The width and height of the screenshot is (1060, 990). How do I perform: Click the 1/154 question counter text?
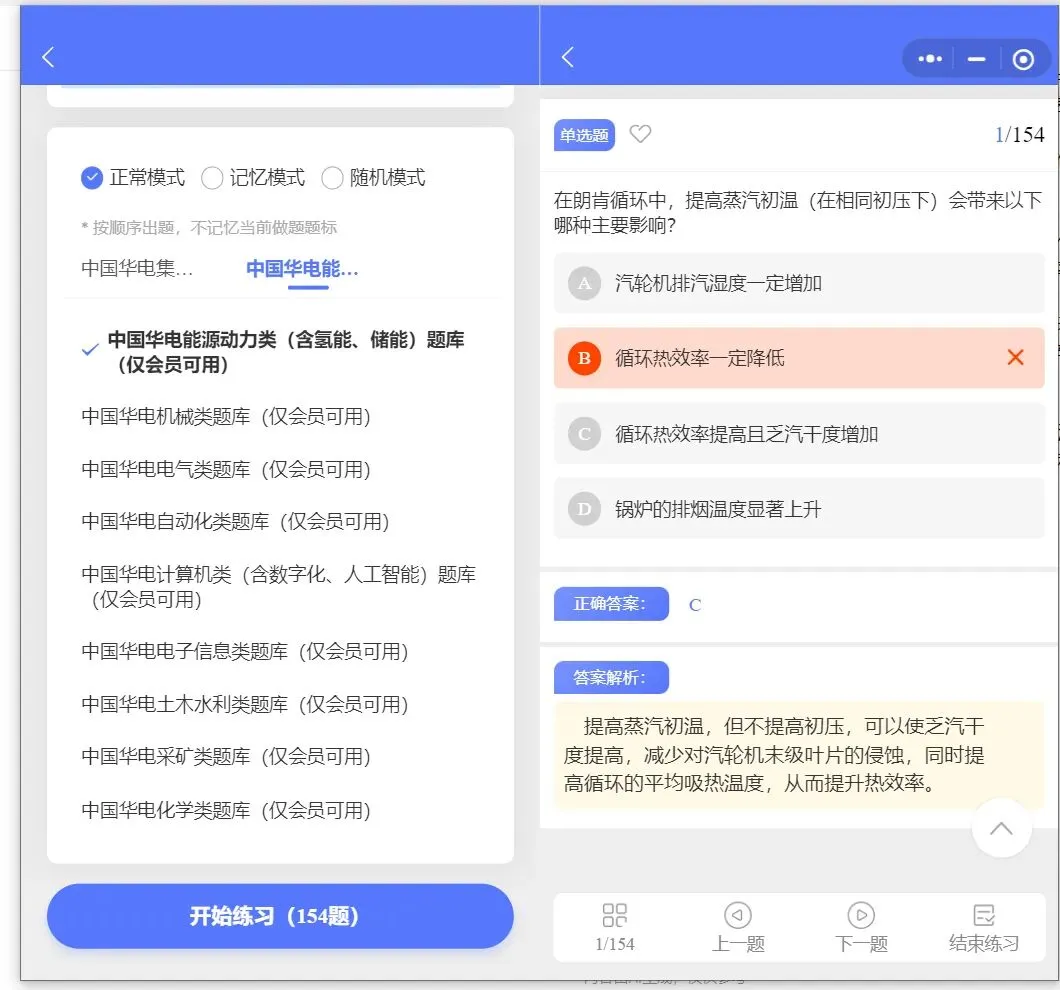click(x=1019, y=135)
